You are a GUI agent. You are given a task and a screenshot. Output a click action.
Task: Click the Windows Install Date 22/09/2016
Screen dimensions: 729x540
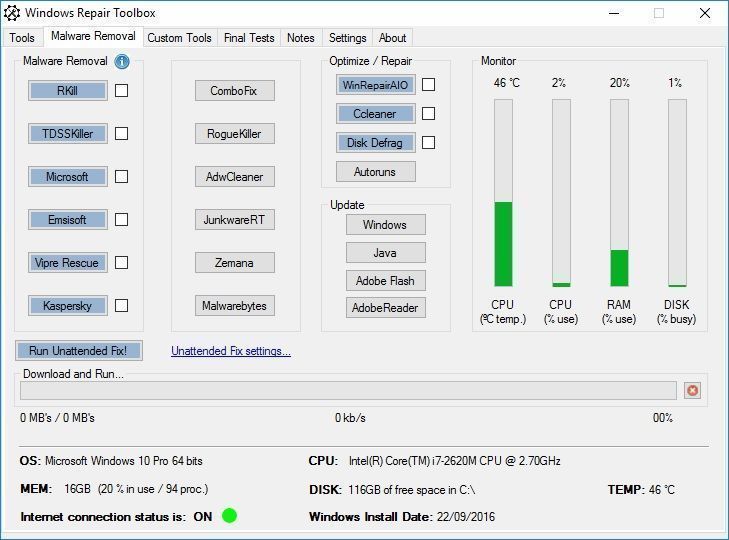pyautogui.click(x=402, y=517)
